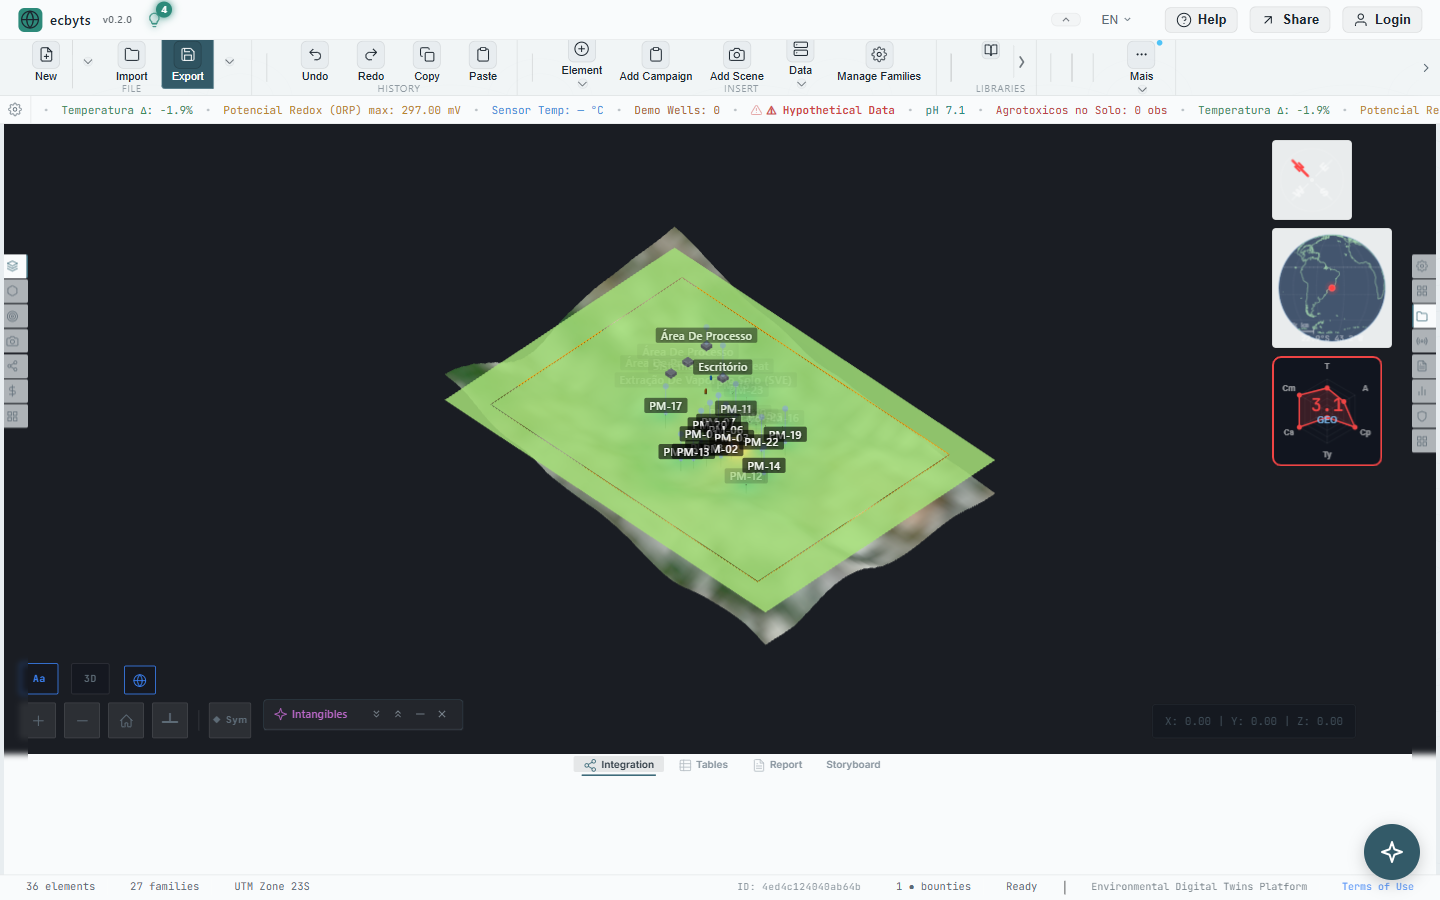This screenshot has height=900, width=1440.
Task: Expand the dropdown arrow next to Export
Action: [x=229, y=62]
